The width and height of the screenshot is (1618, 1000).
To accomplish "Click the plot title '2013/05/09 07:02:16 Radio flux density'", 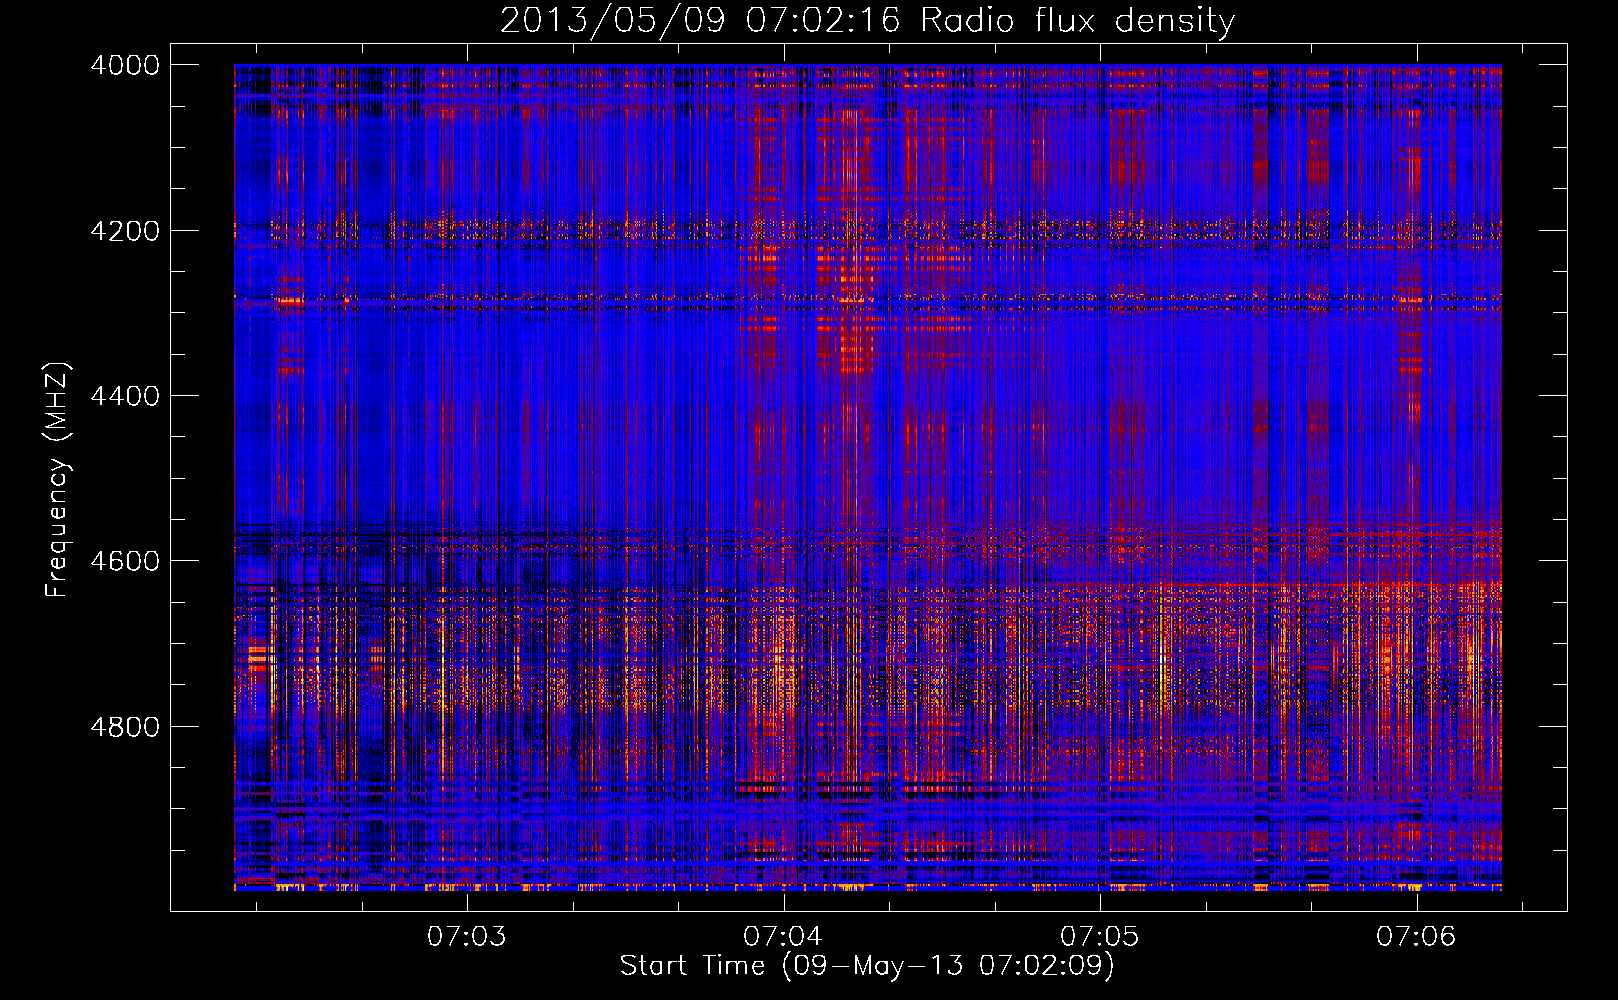I will coord(867,21).
